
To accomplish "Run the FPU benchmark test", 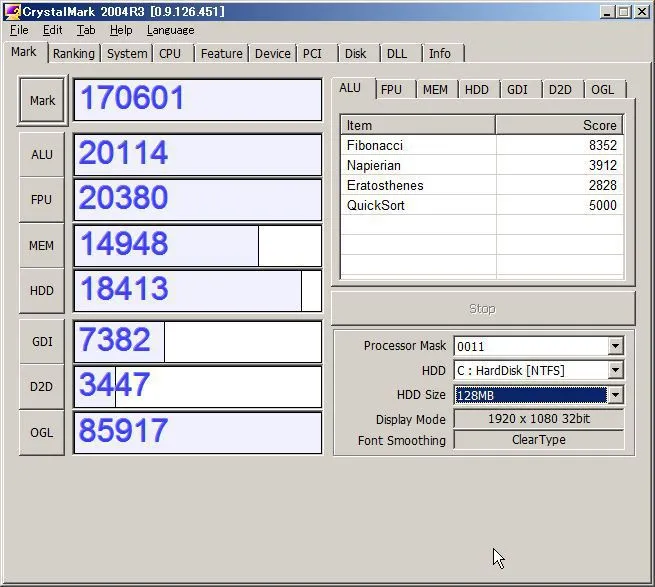I will coord(42,199).
